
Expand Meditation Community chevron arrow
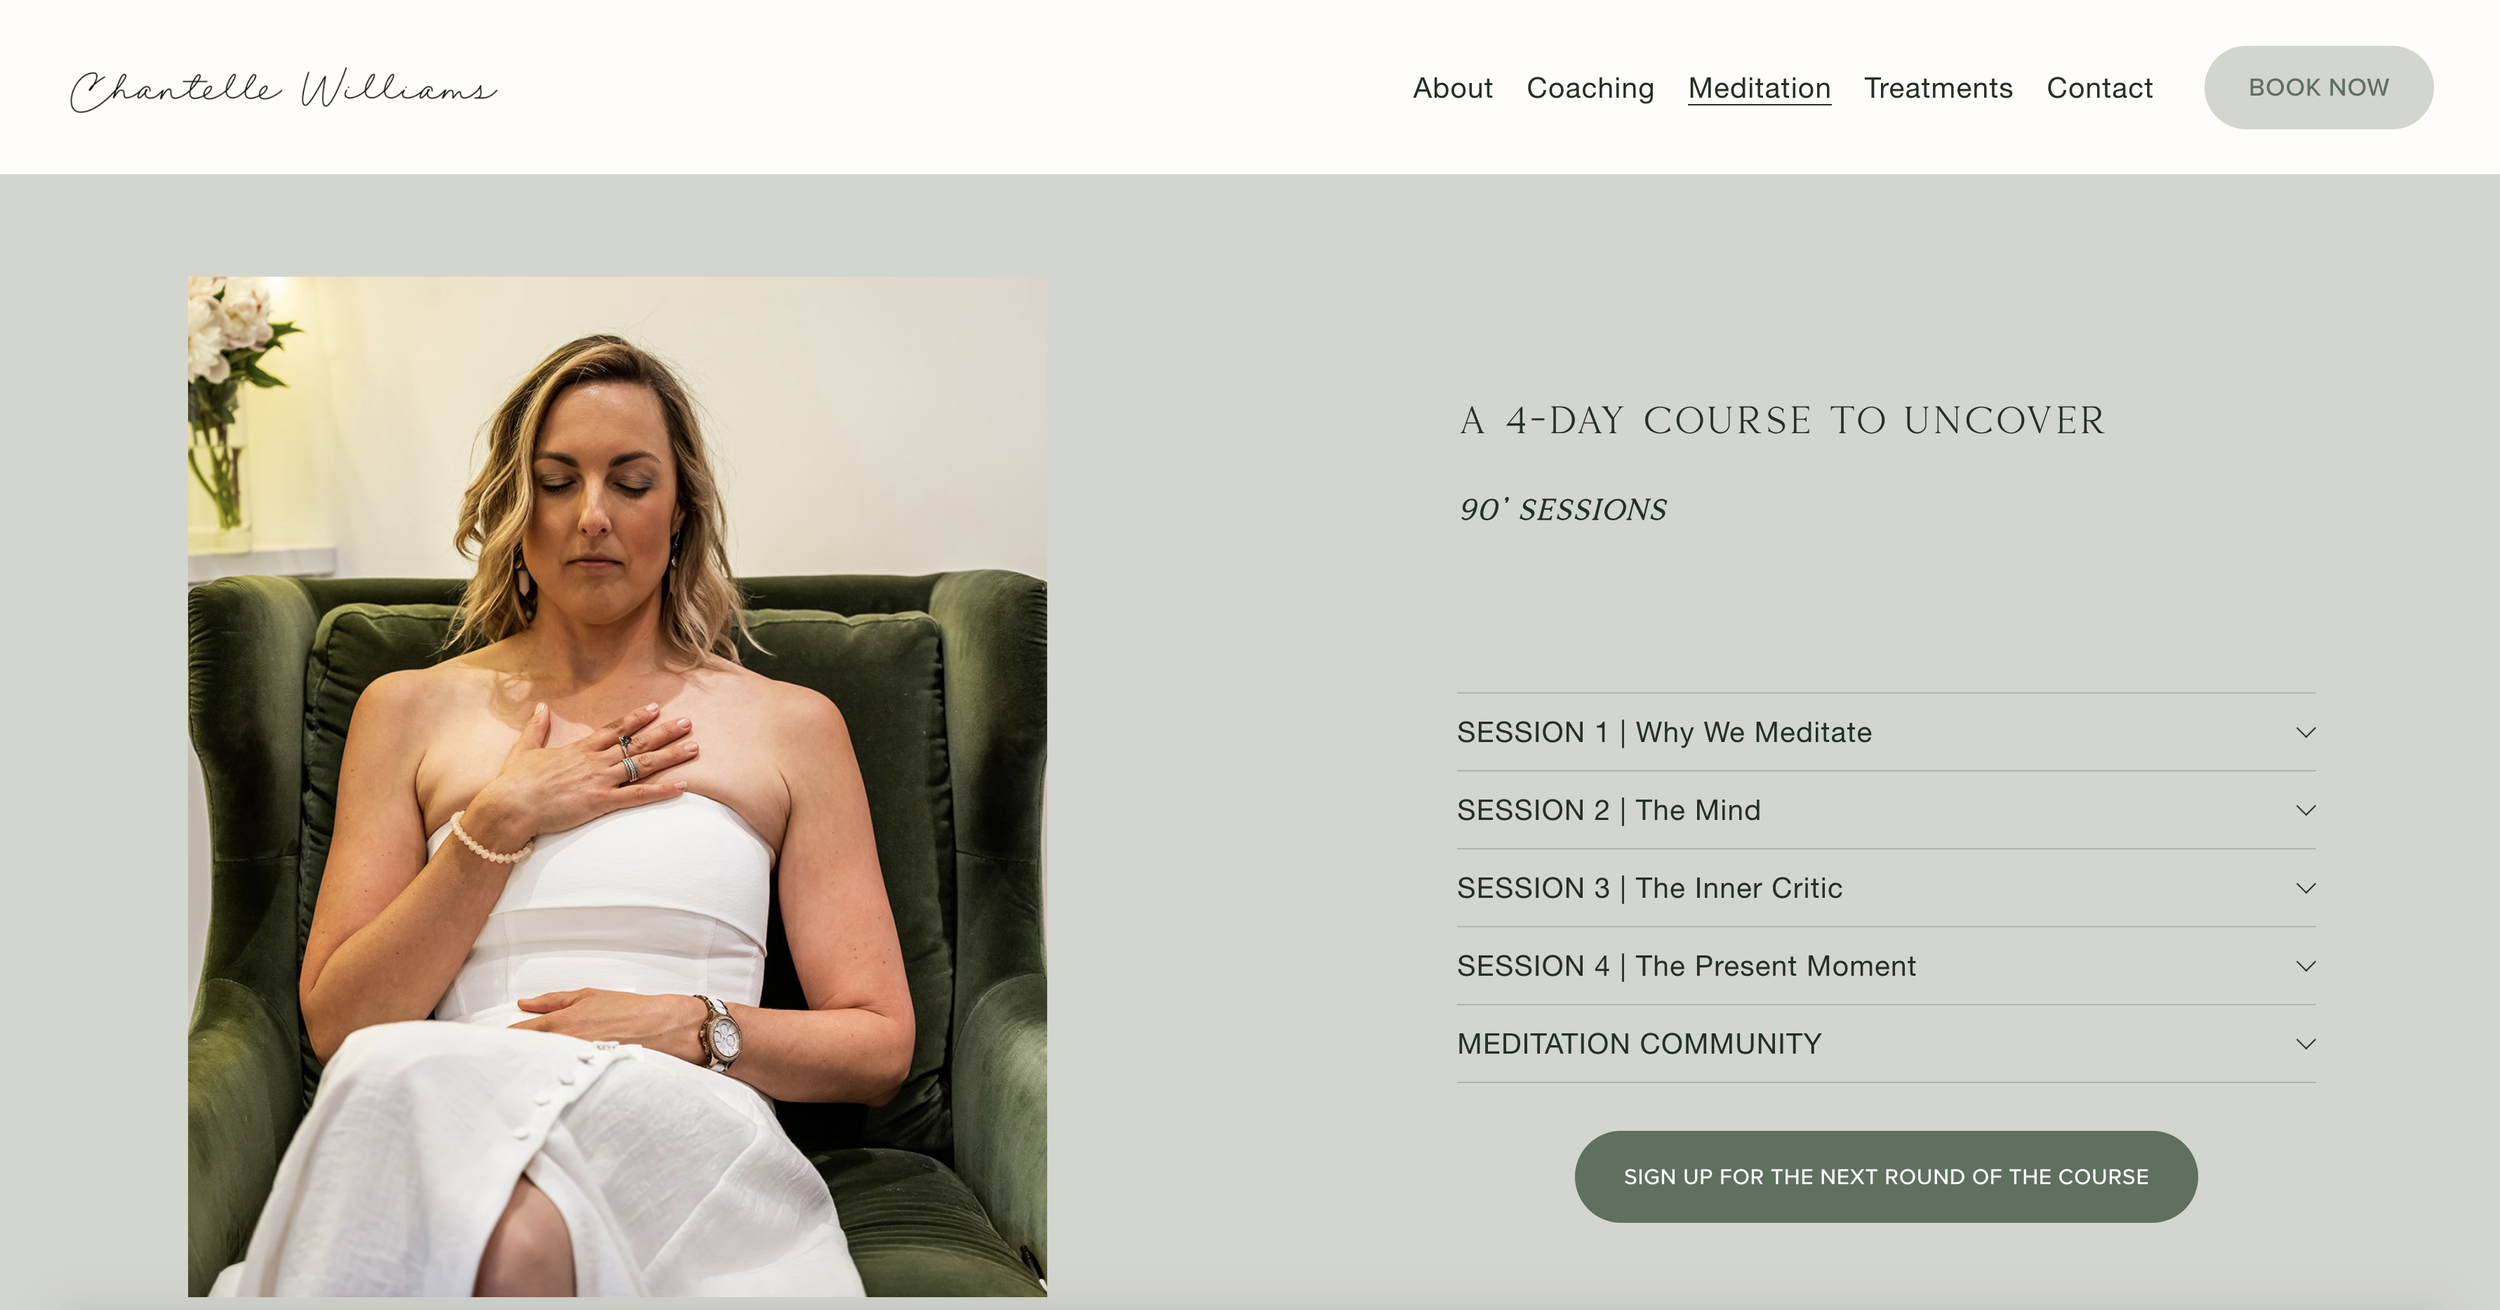pos(2305,1044)
